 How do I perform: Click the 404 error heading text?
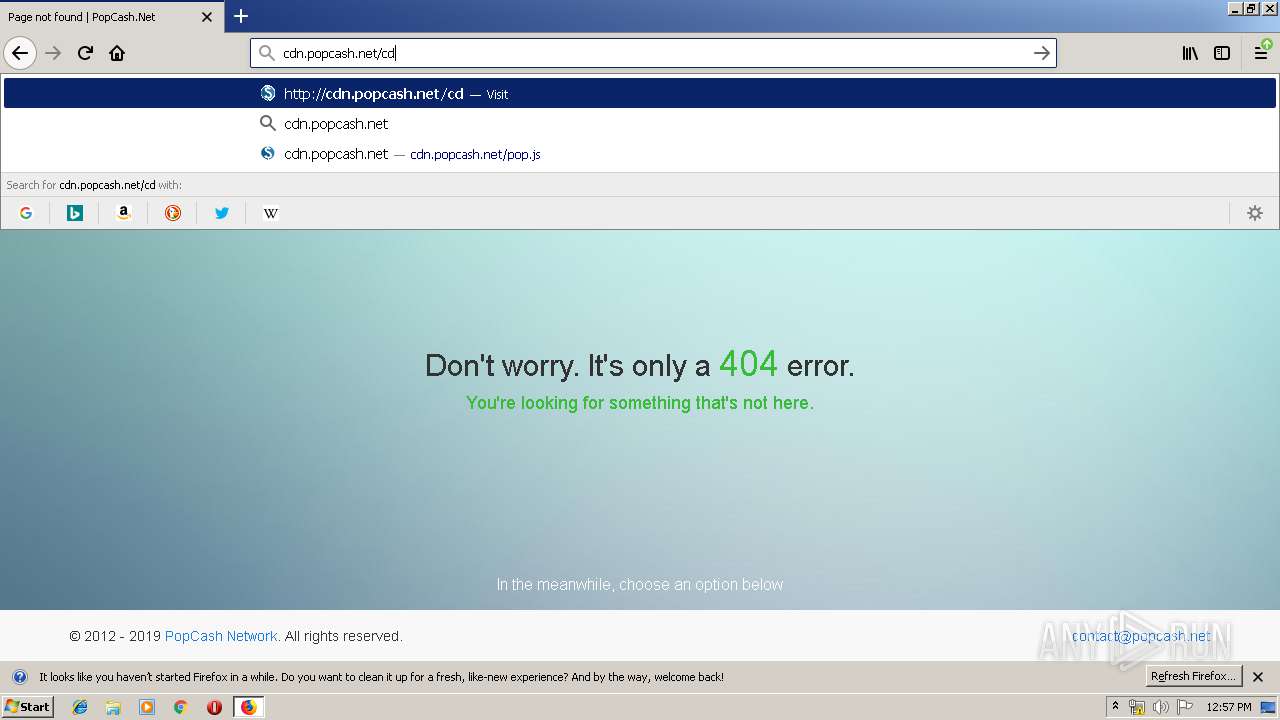[x=640, y=364]
